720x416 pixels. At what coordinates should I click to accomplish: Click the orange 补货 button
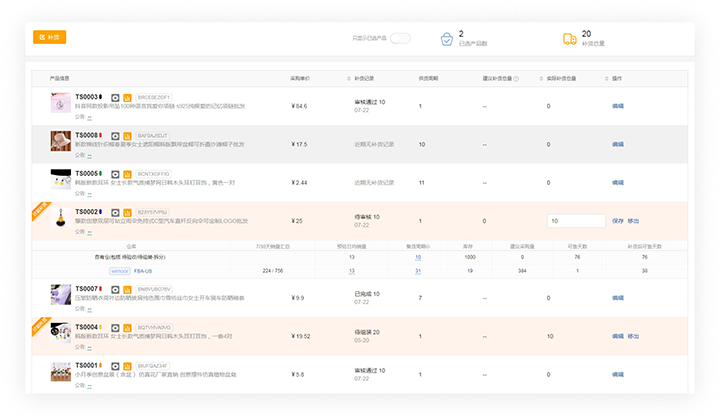pyautogui.click(x=49, y=37)
